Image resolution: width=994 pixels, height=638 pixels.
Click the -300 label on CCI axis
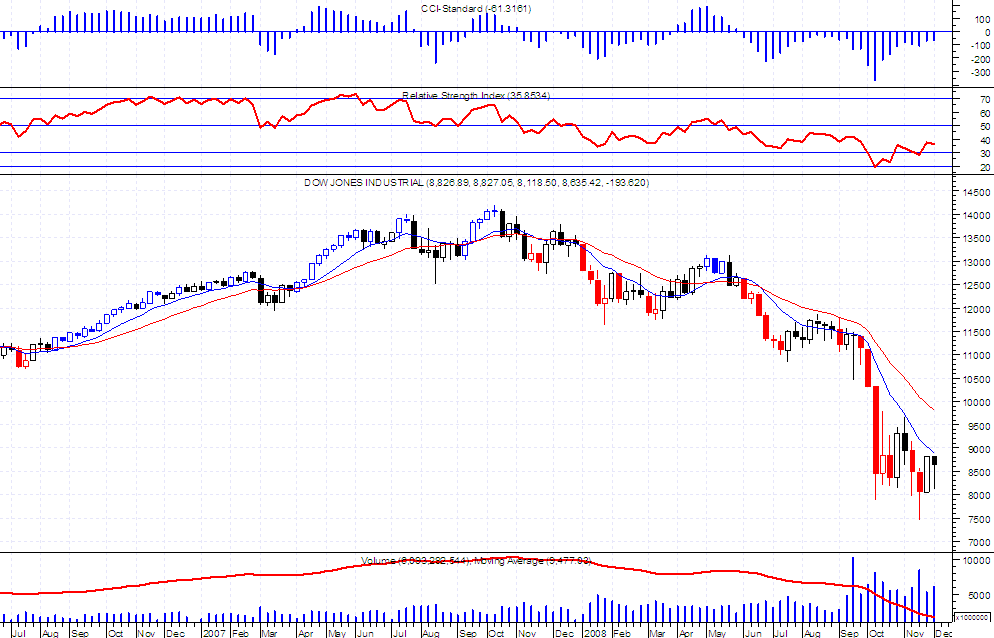(981, 74)
